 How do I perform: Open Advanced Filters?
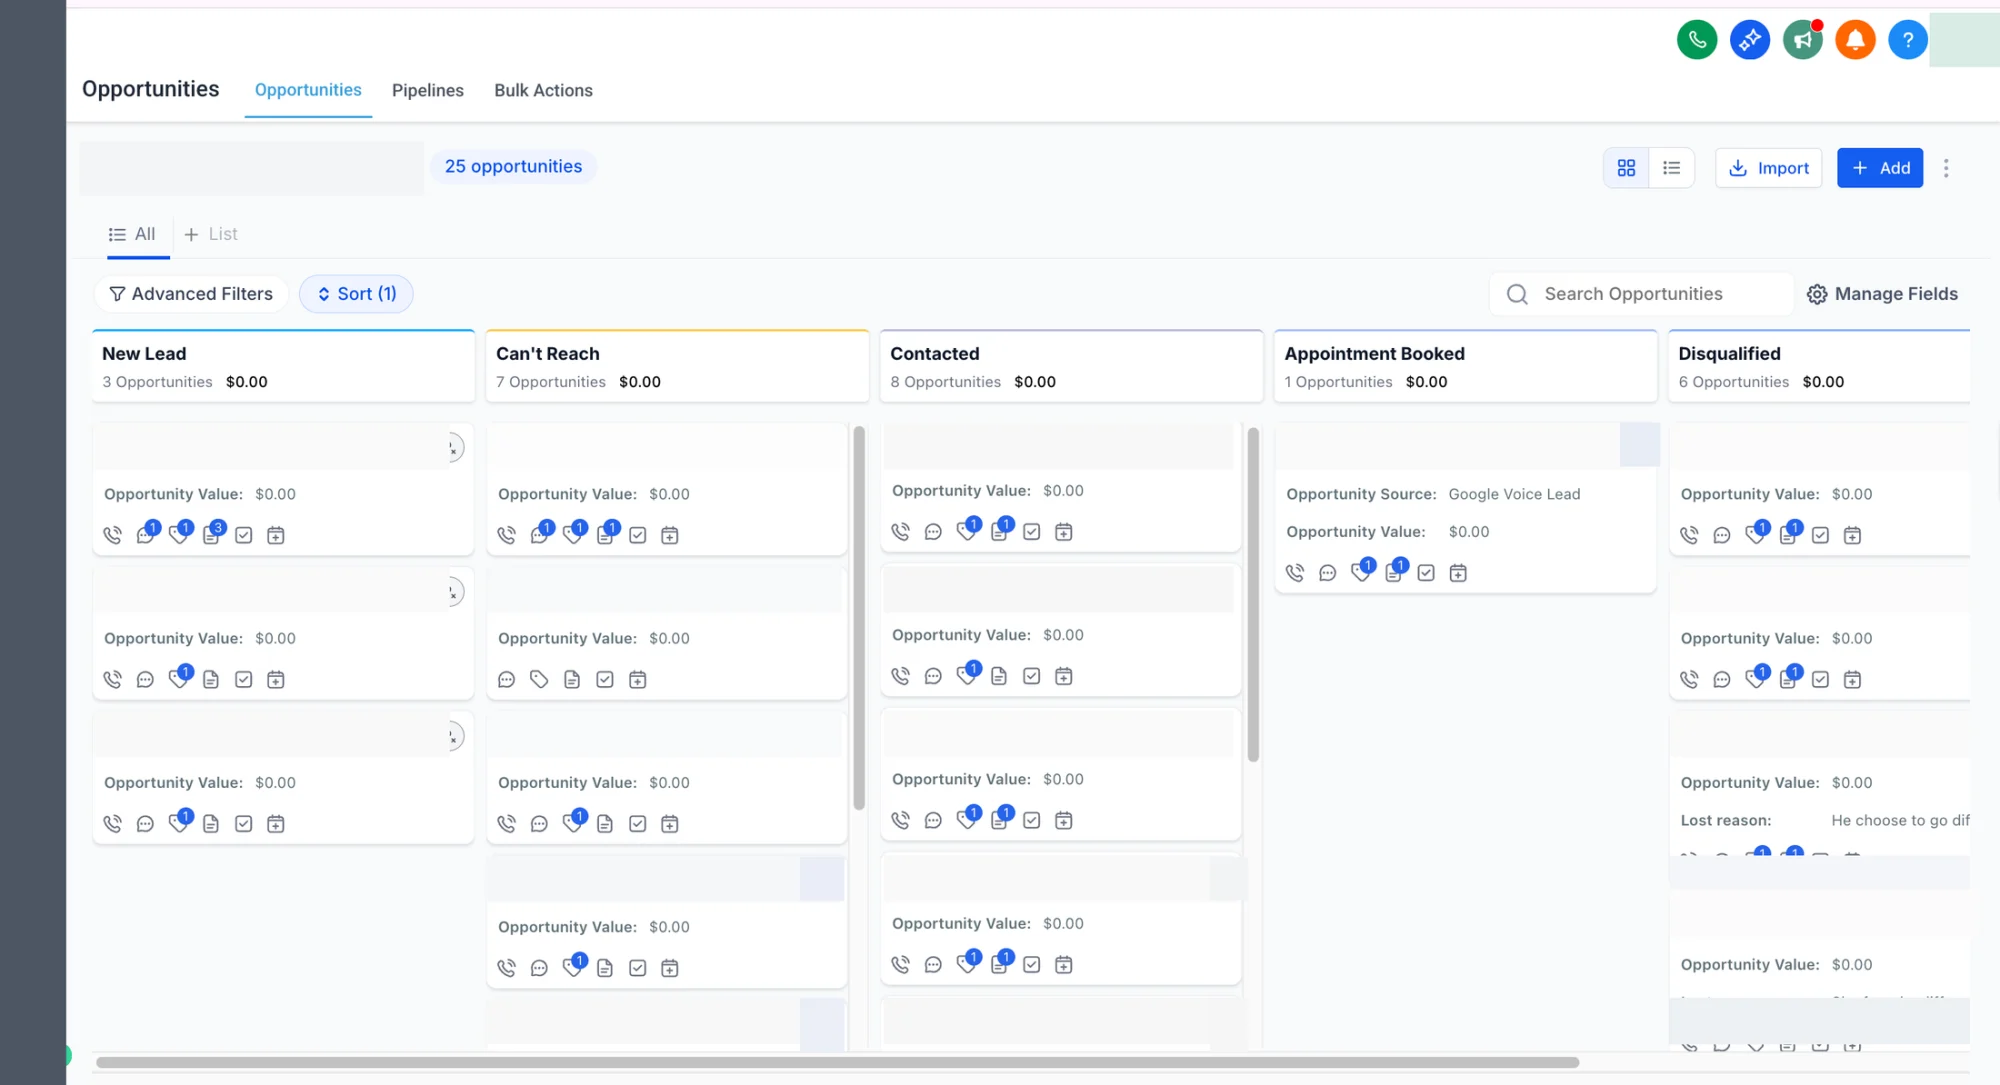pos(191,294)
